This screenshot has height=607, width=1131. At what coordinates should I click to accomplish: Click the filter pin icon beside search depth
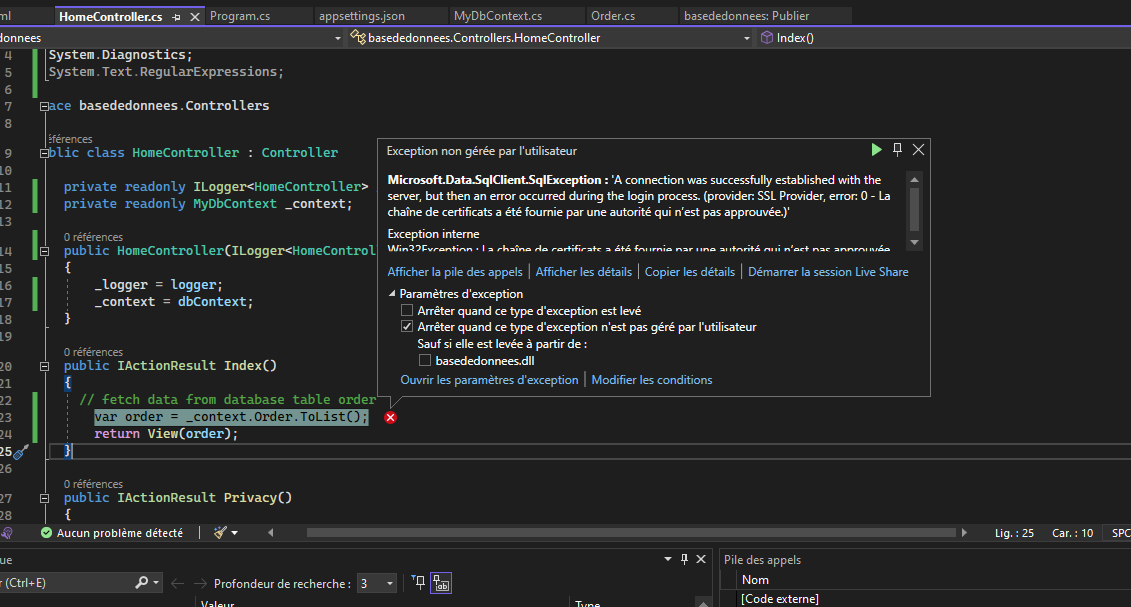pyautogui.click(x=418, y=582)
